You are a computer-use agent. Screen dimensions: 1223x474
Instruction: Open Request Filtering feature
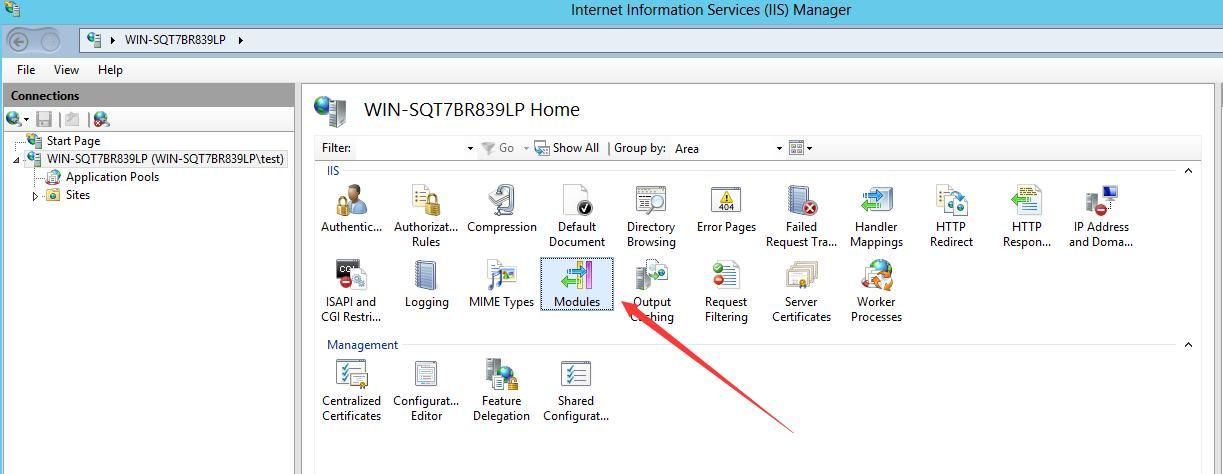tap(726, 291)
